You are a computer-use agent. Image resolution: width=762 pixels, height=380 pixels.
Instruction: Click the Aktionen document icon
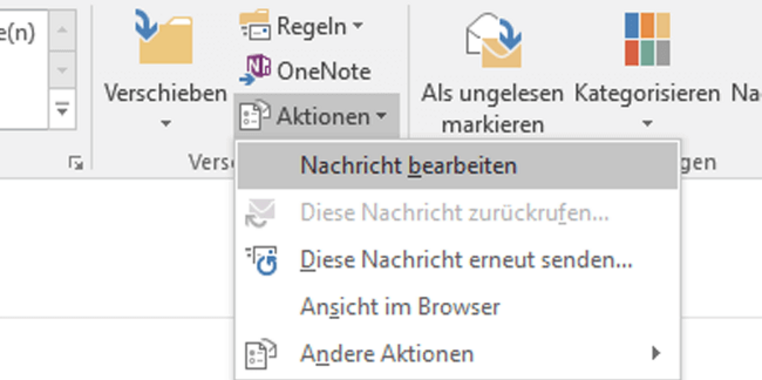click(x=255, y=116)
